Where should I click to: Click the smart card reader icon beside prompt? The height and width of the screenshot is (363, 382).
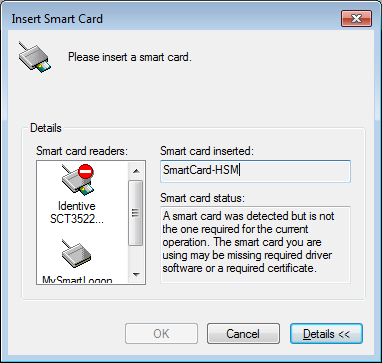click(34, 57)
